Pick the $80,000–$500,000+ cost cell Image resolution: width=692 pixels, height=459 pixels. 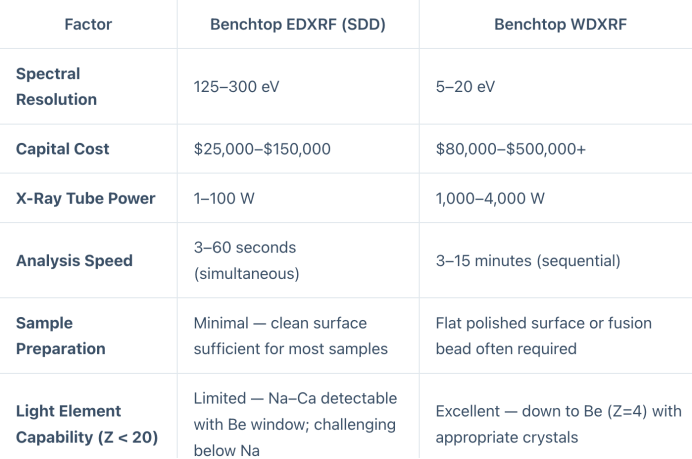click(511, 149)
